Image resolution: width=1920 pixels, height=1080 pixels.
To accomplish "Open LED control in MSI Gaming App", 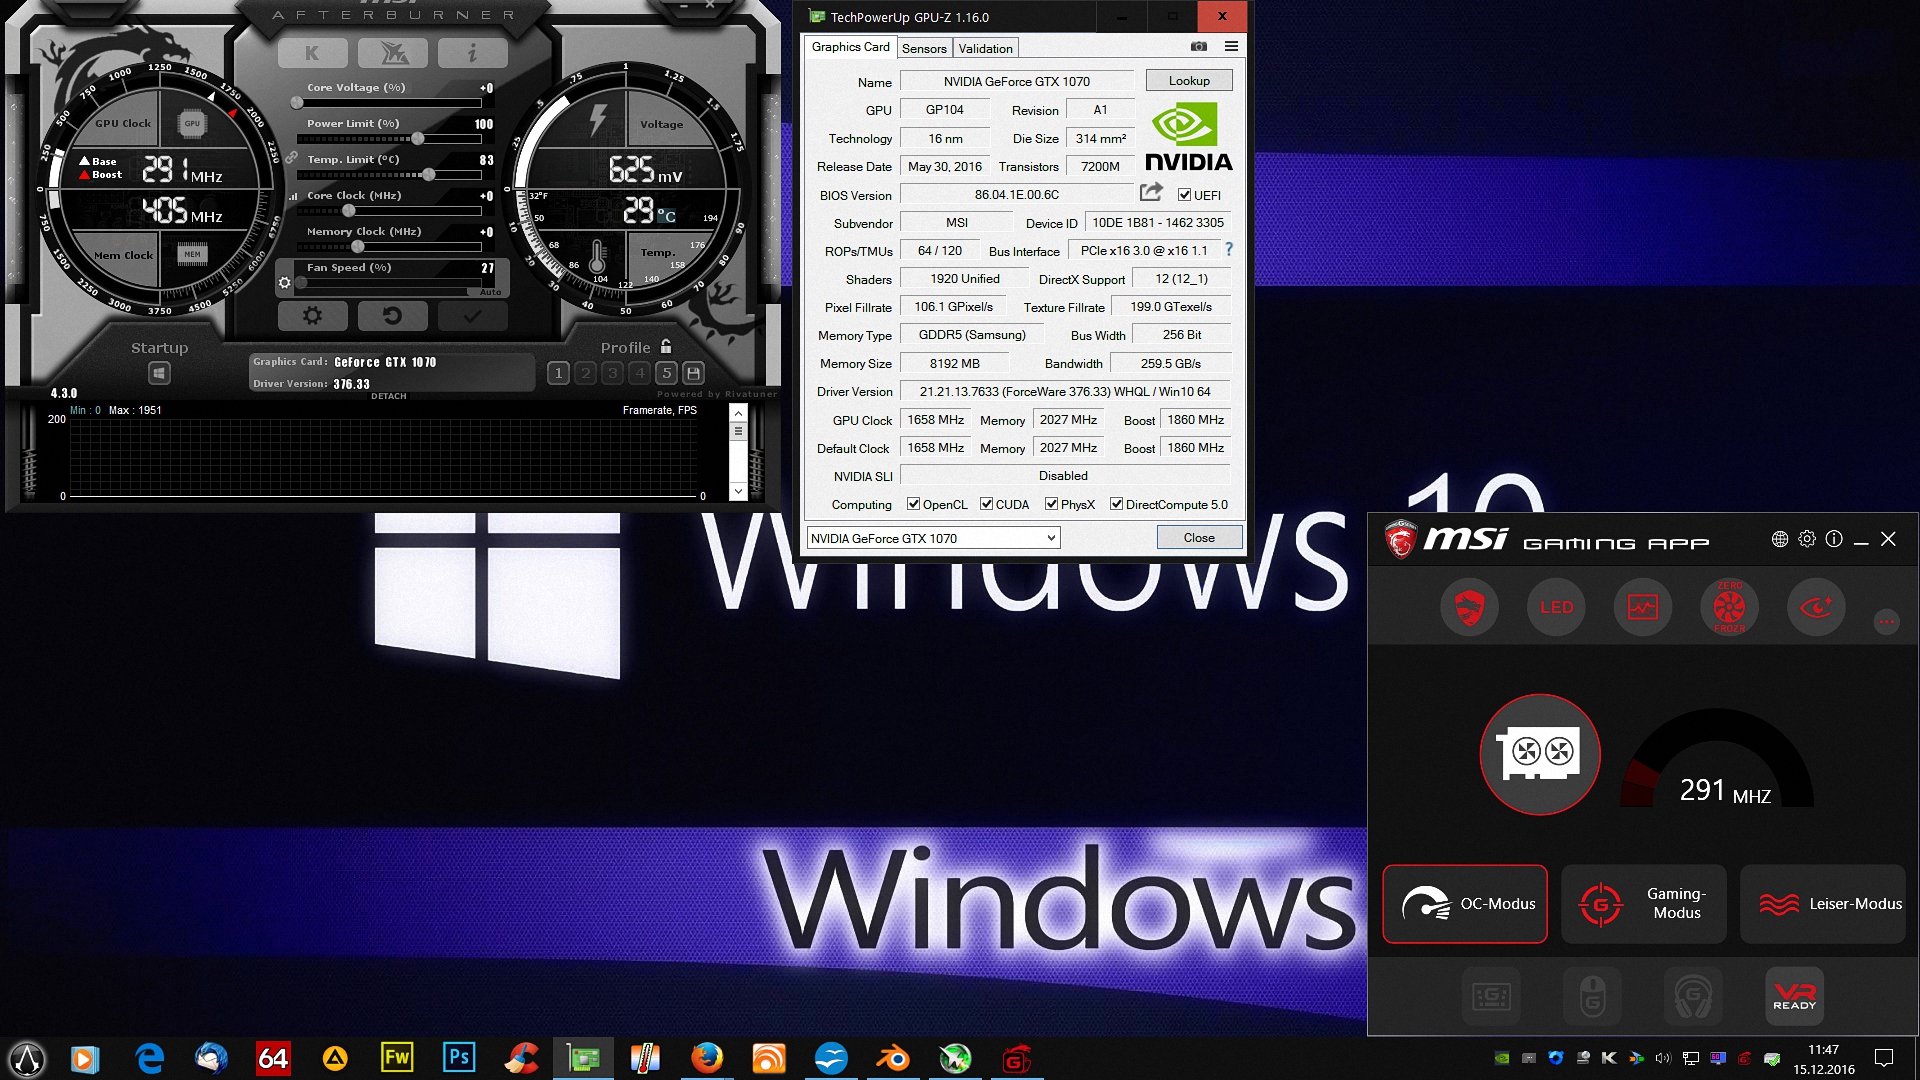I will pos(1556,607).
